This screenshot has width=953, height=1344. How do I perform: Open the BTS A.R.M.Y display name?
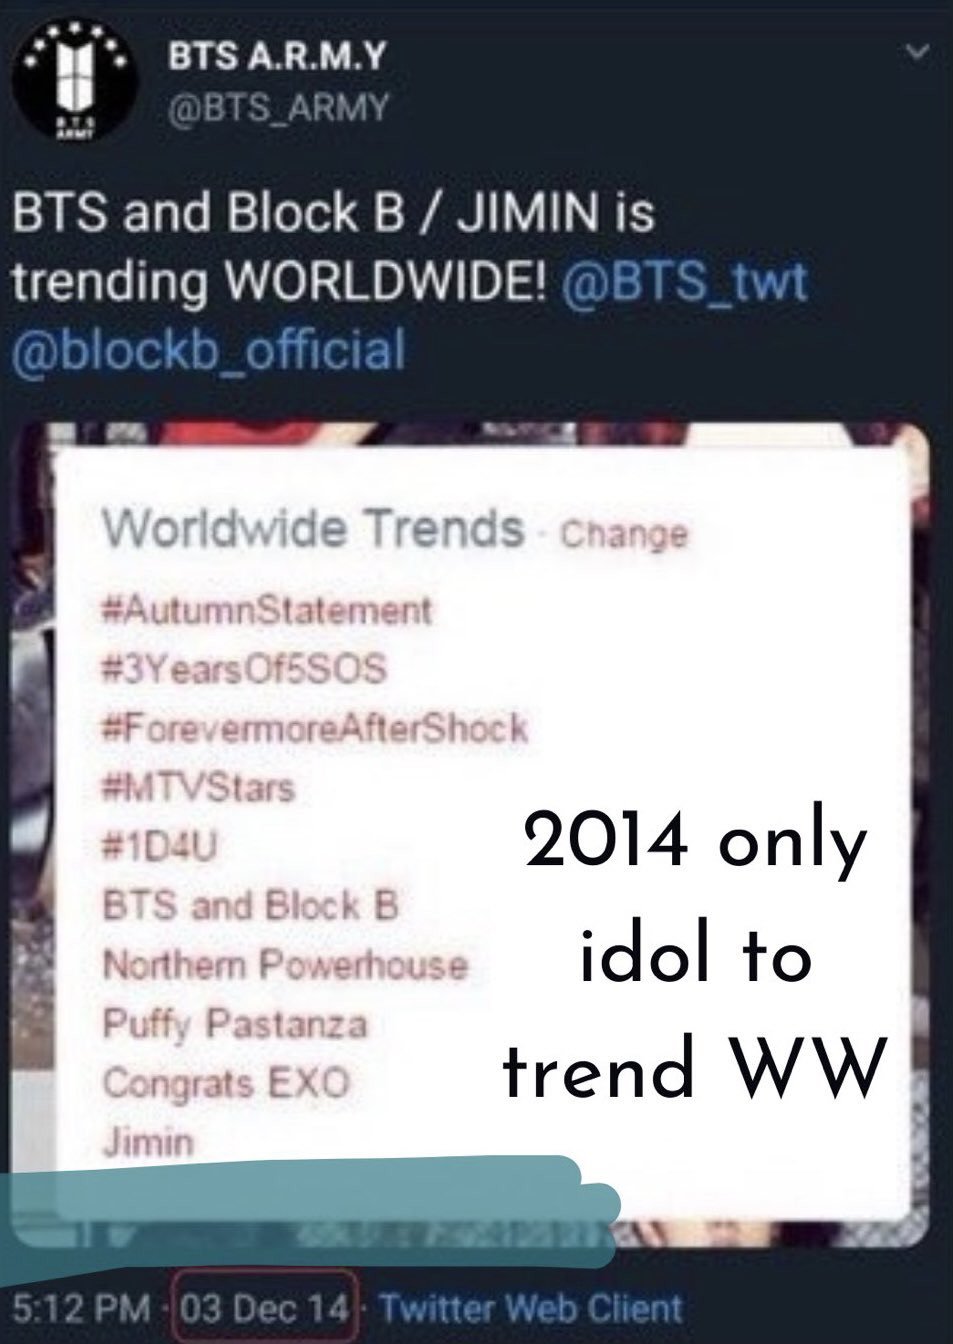click(274, 58)
